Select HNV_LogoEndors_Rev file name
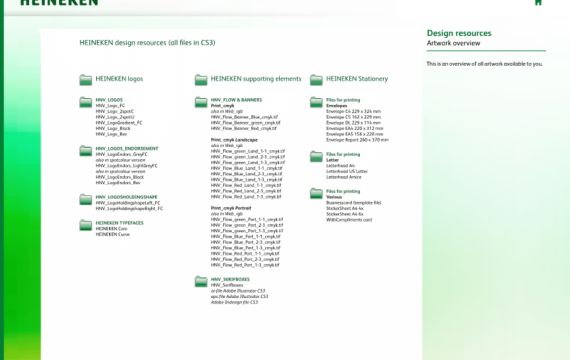This screenshot has height=360, width=570. click(x=118, y=183)
